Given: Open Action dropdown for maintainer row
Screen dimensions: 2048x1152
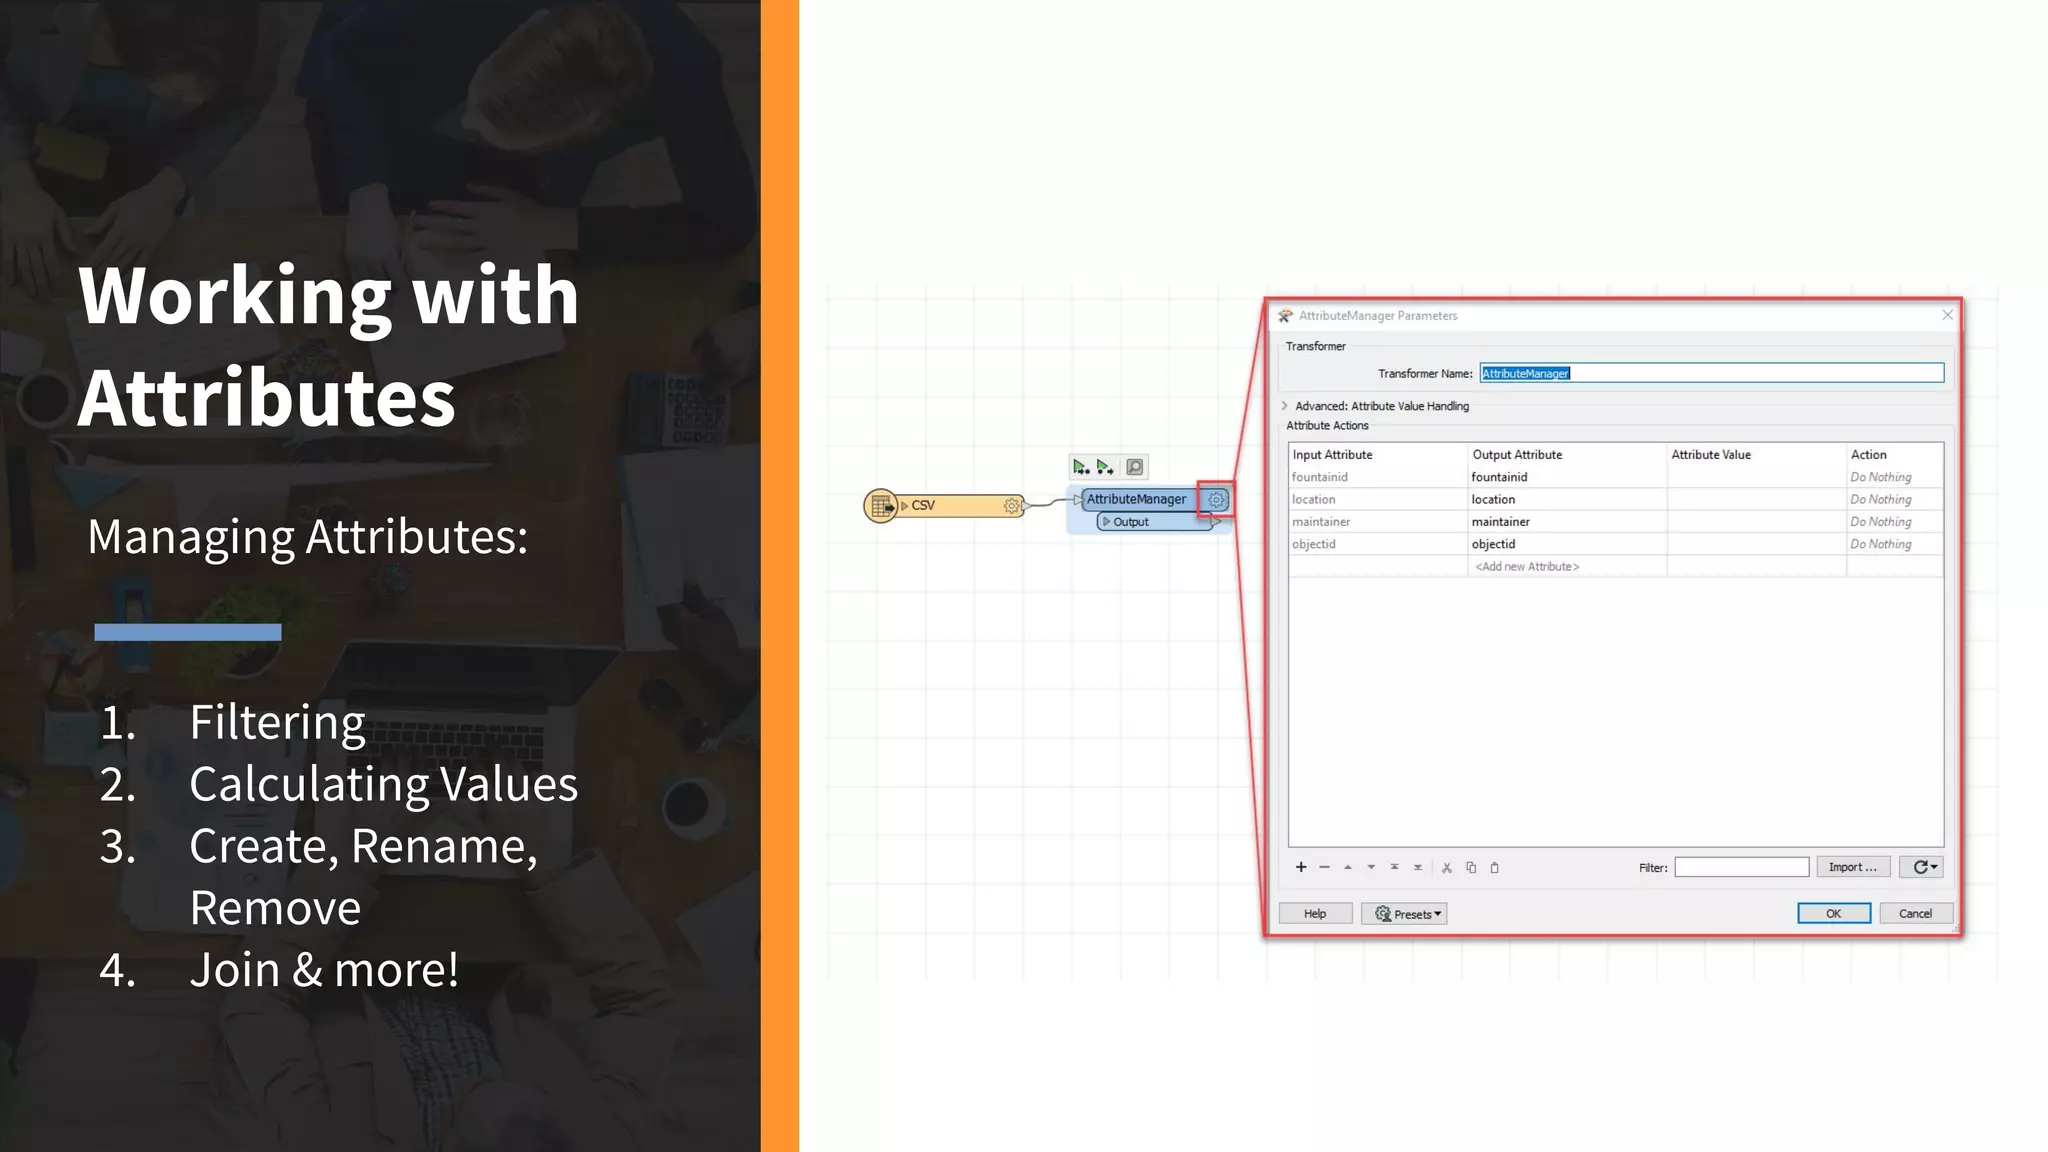Looking at the screenshot, I should tap(1894, 522).
